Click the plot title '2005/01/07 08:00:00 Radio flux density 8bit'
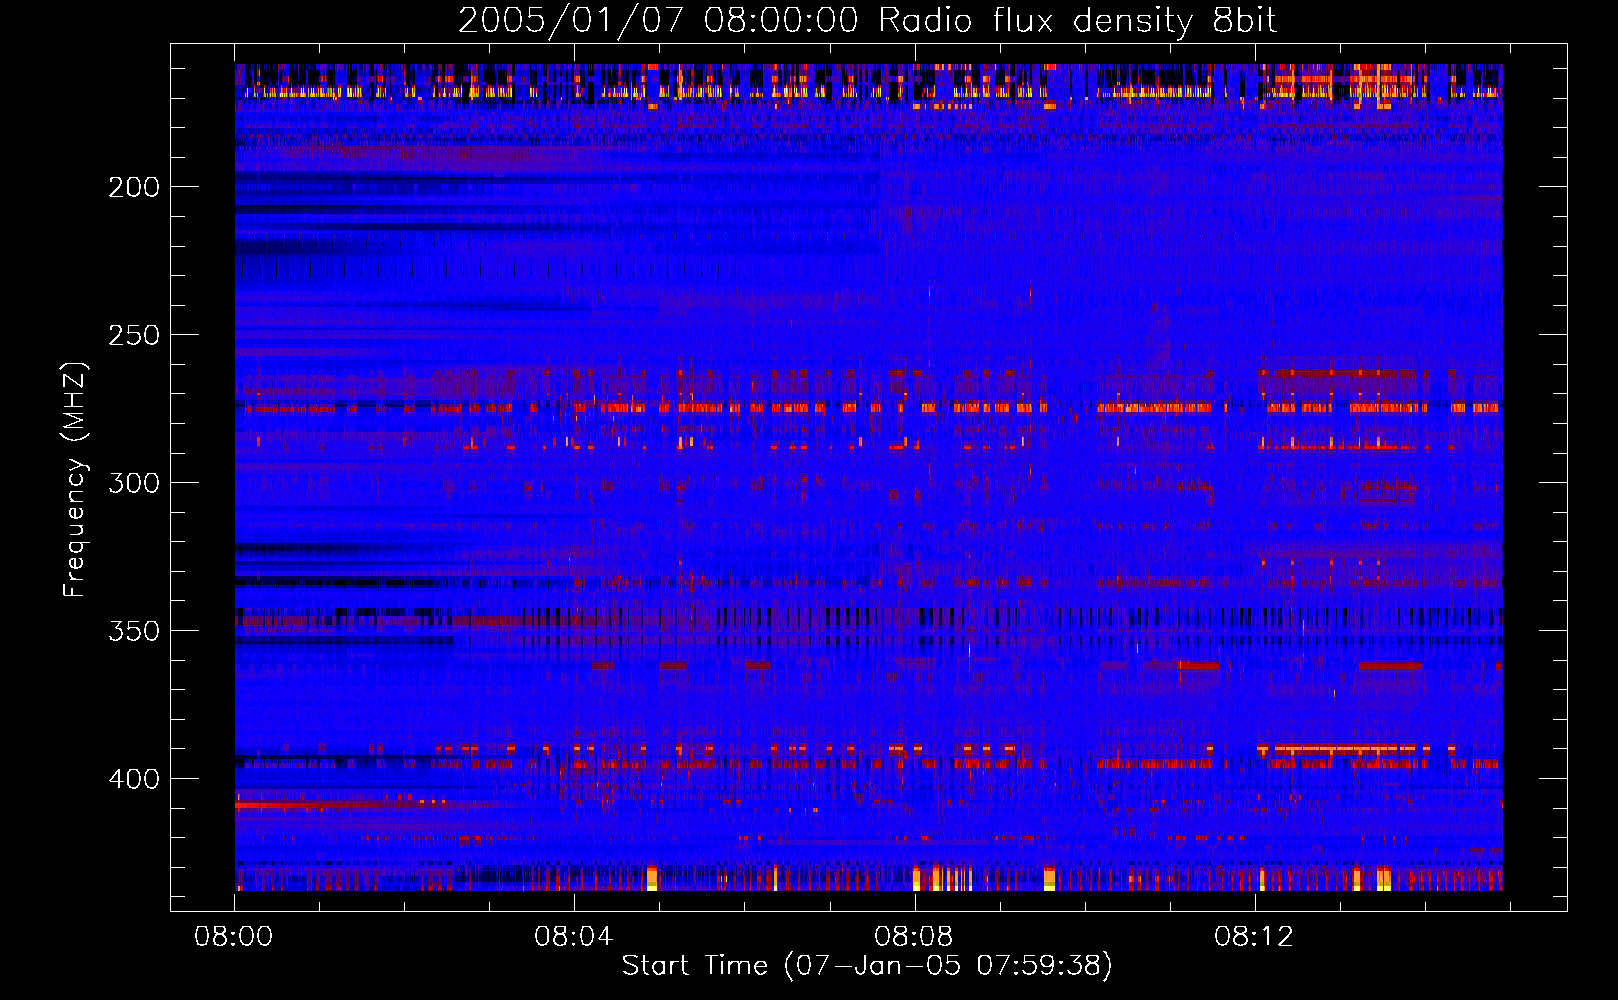Image resolution: width=1618 pixels, height=1000 pixels. [867, 21]
